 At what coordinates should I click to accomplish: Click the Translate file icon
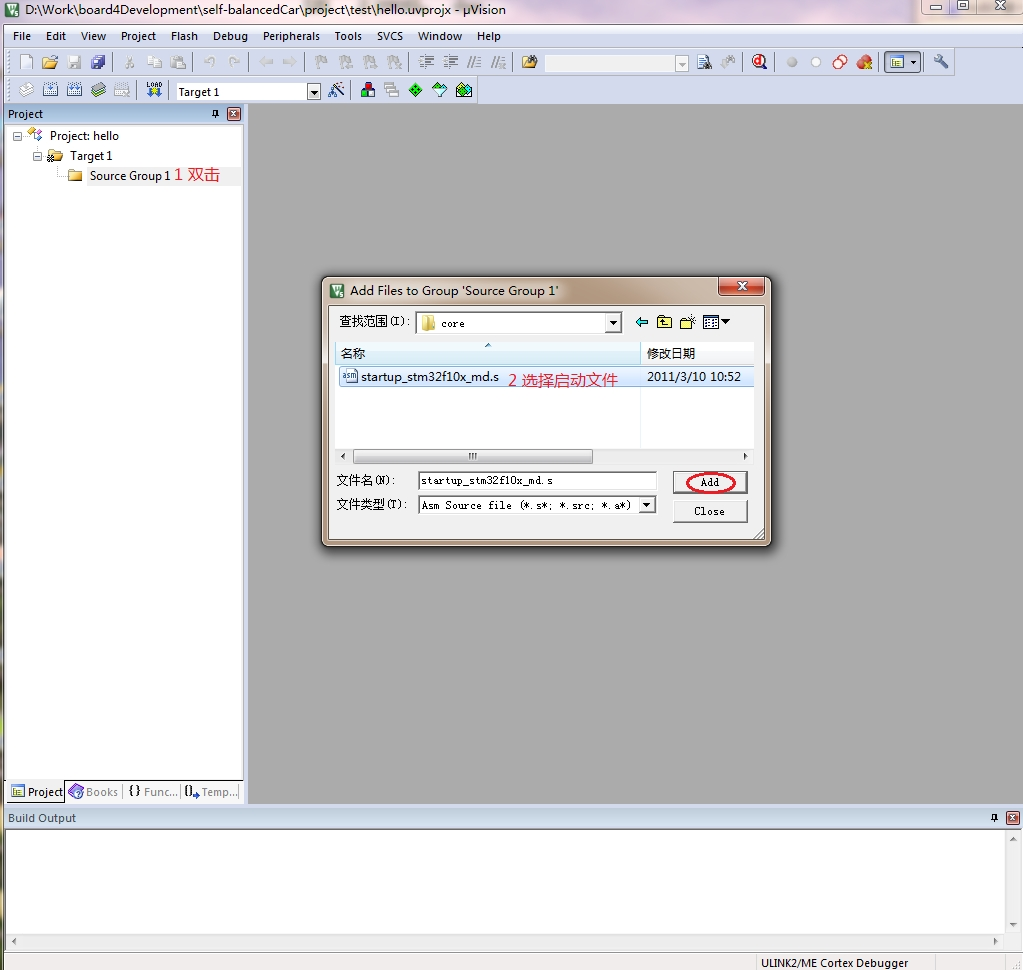click(26, 90)
